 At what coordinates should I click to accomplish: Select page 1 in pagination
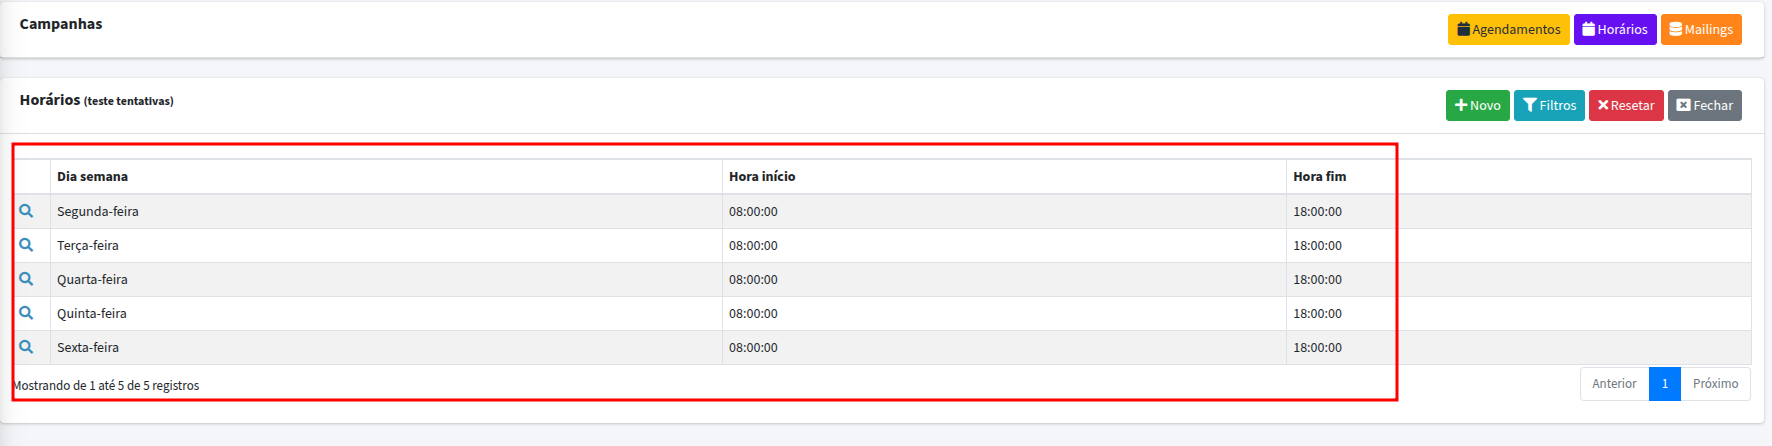click(x=1664, y=384)
